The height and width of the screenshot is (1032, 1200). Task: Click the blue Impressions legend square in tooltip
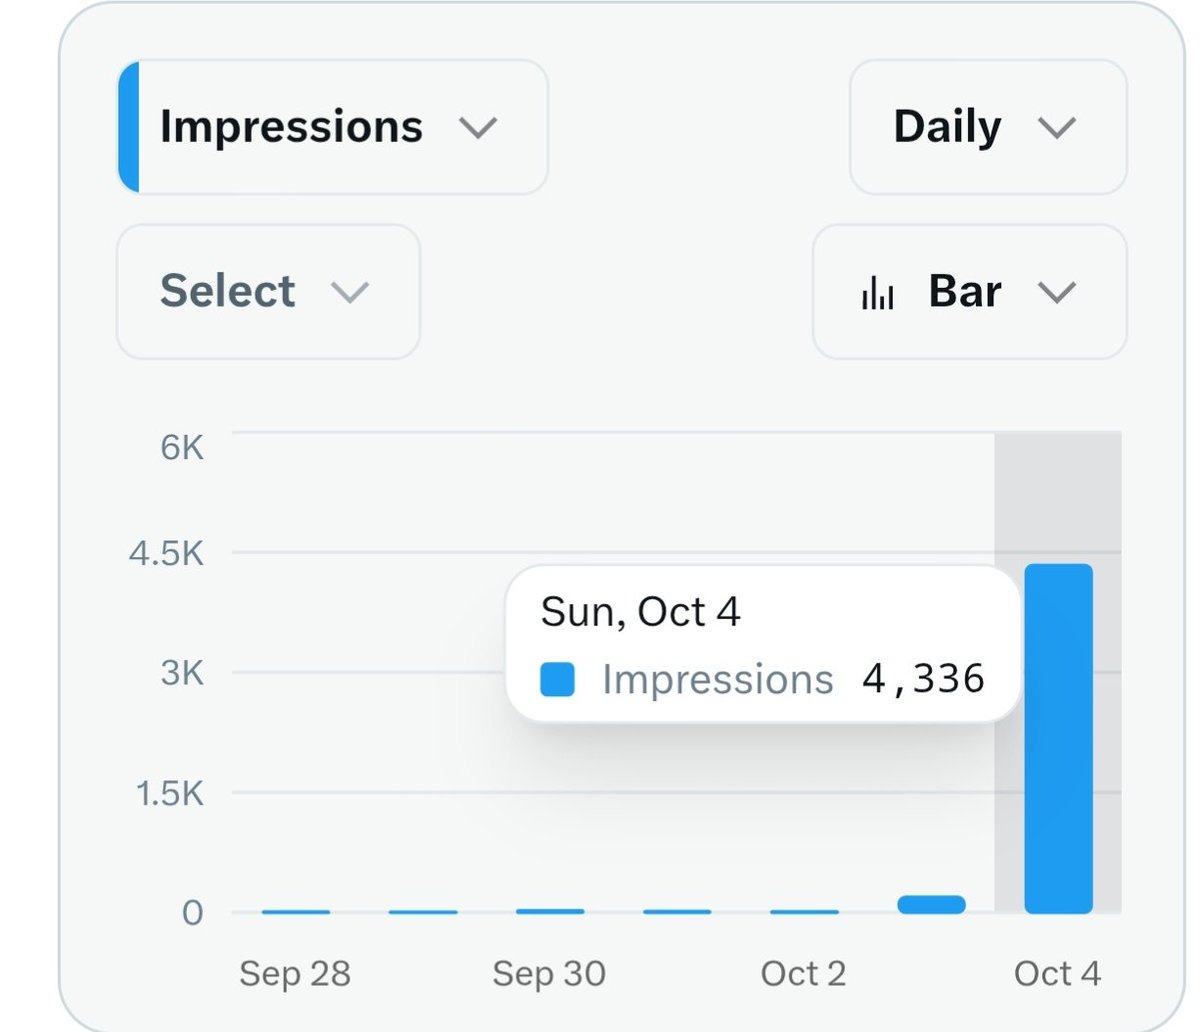(557, 679)
